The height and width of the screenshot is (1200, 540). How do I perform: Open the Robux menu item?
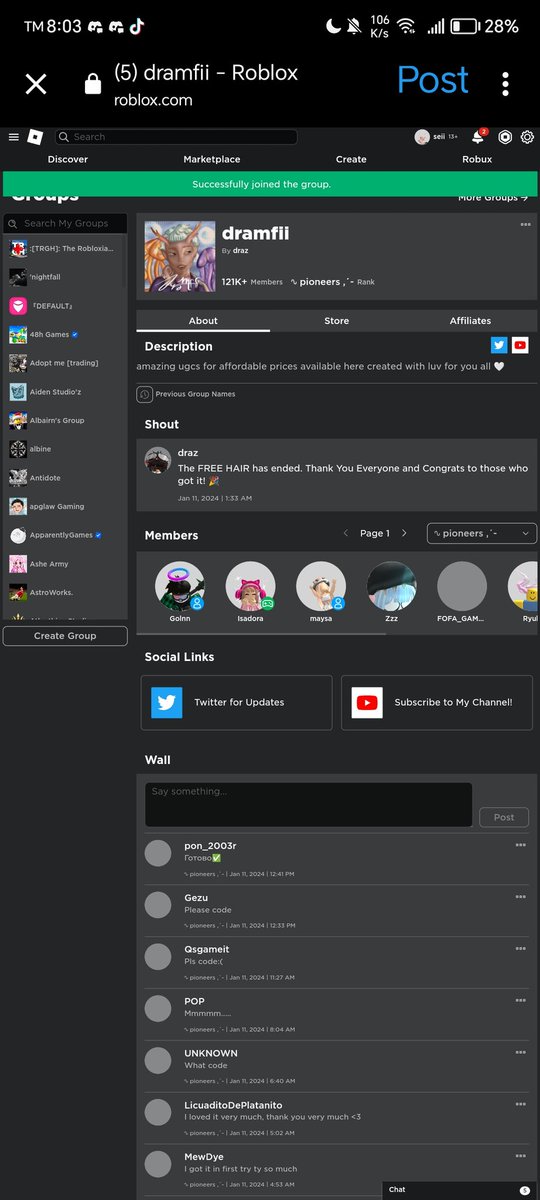[x=477, y=159]
